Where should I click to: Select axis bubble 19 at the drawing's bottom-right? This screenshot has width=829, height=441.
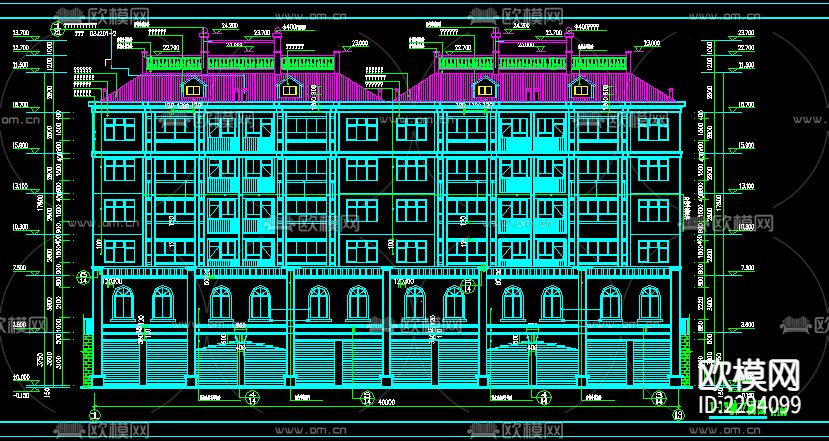[x=678, y=415]
